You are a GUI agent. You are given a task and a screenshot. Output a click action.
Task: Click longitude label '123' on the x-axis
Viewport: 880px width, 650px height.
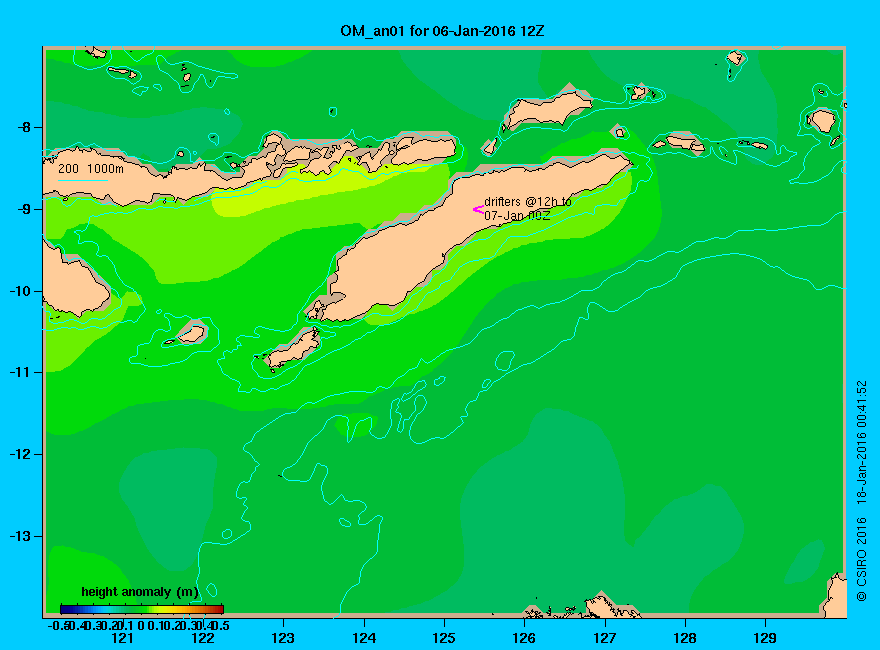point(283,638)
